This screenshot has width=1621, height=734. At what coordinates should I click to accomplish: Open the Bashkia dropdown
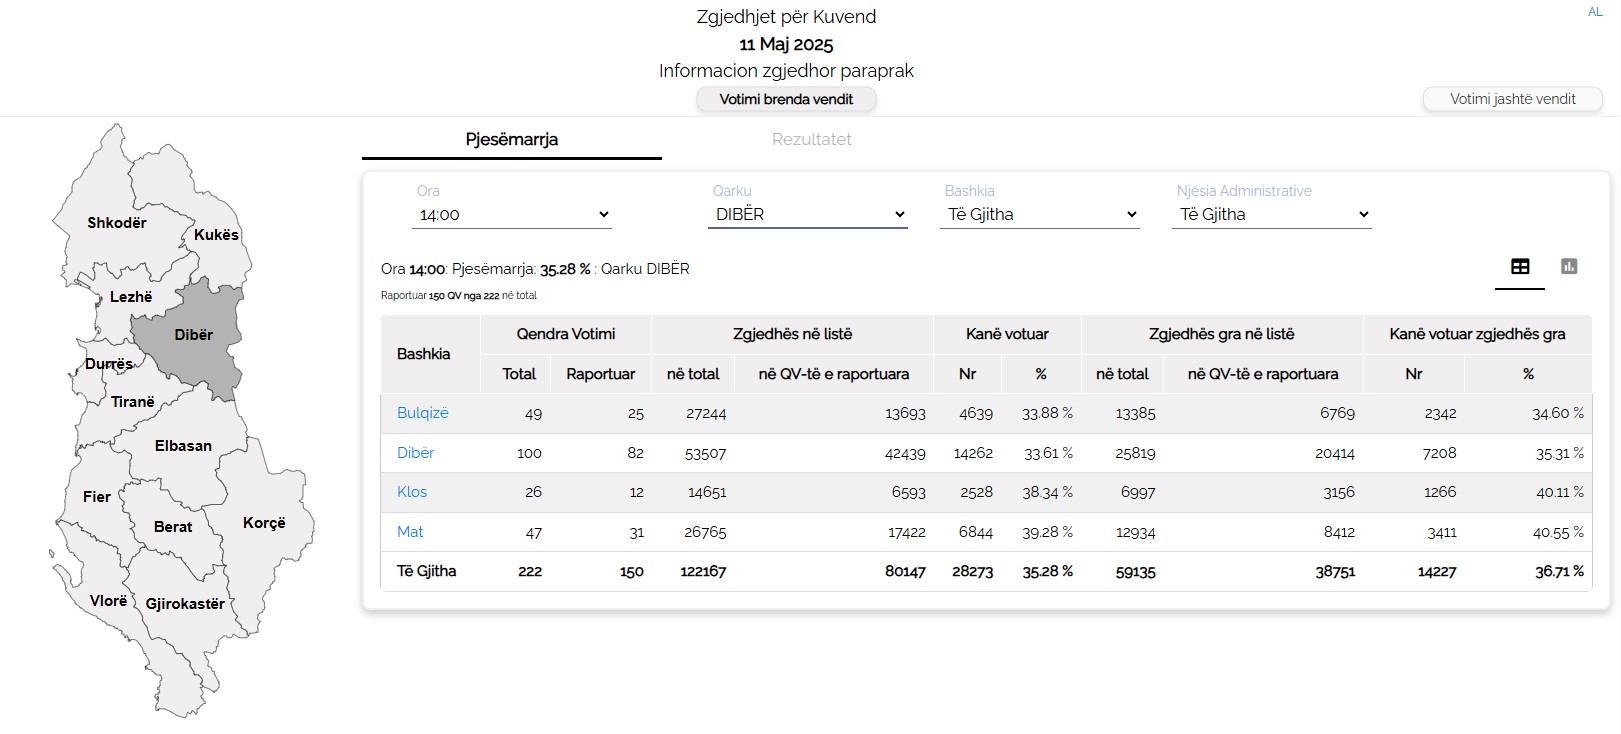coord(1039,215)
